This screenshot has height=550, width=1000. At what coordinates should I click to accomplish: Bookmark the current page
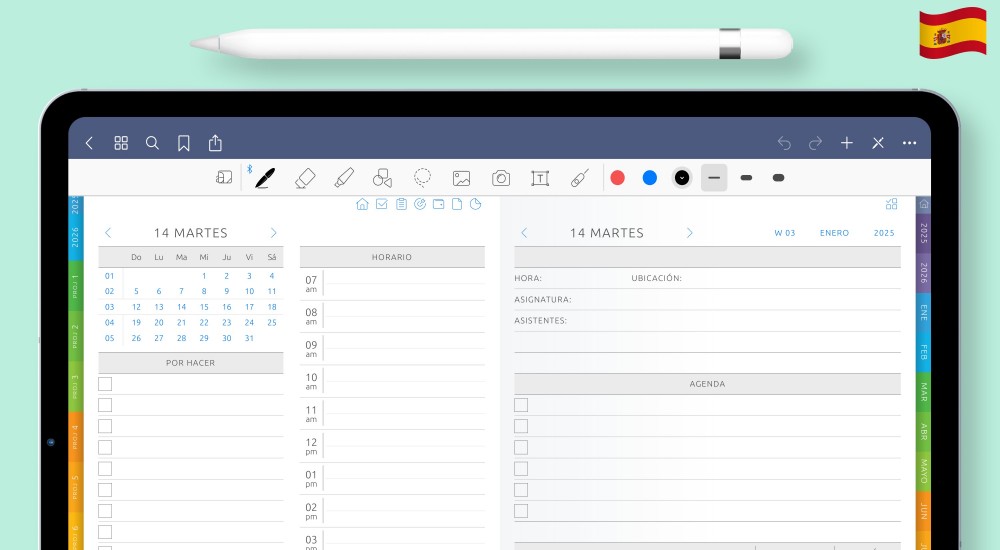coord(184,143)
